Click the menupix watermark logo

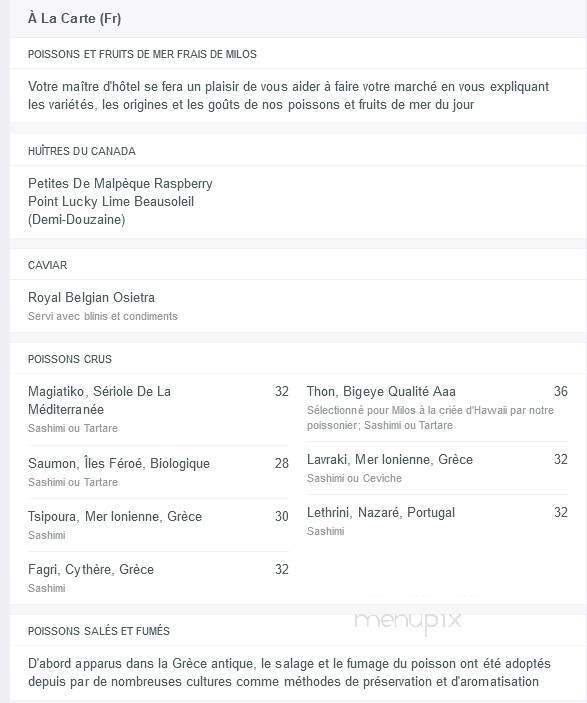click(x=408, y=621)
